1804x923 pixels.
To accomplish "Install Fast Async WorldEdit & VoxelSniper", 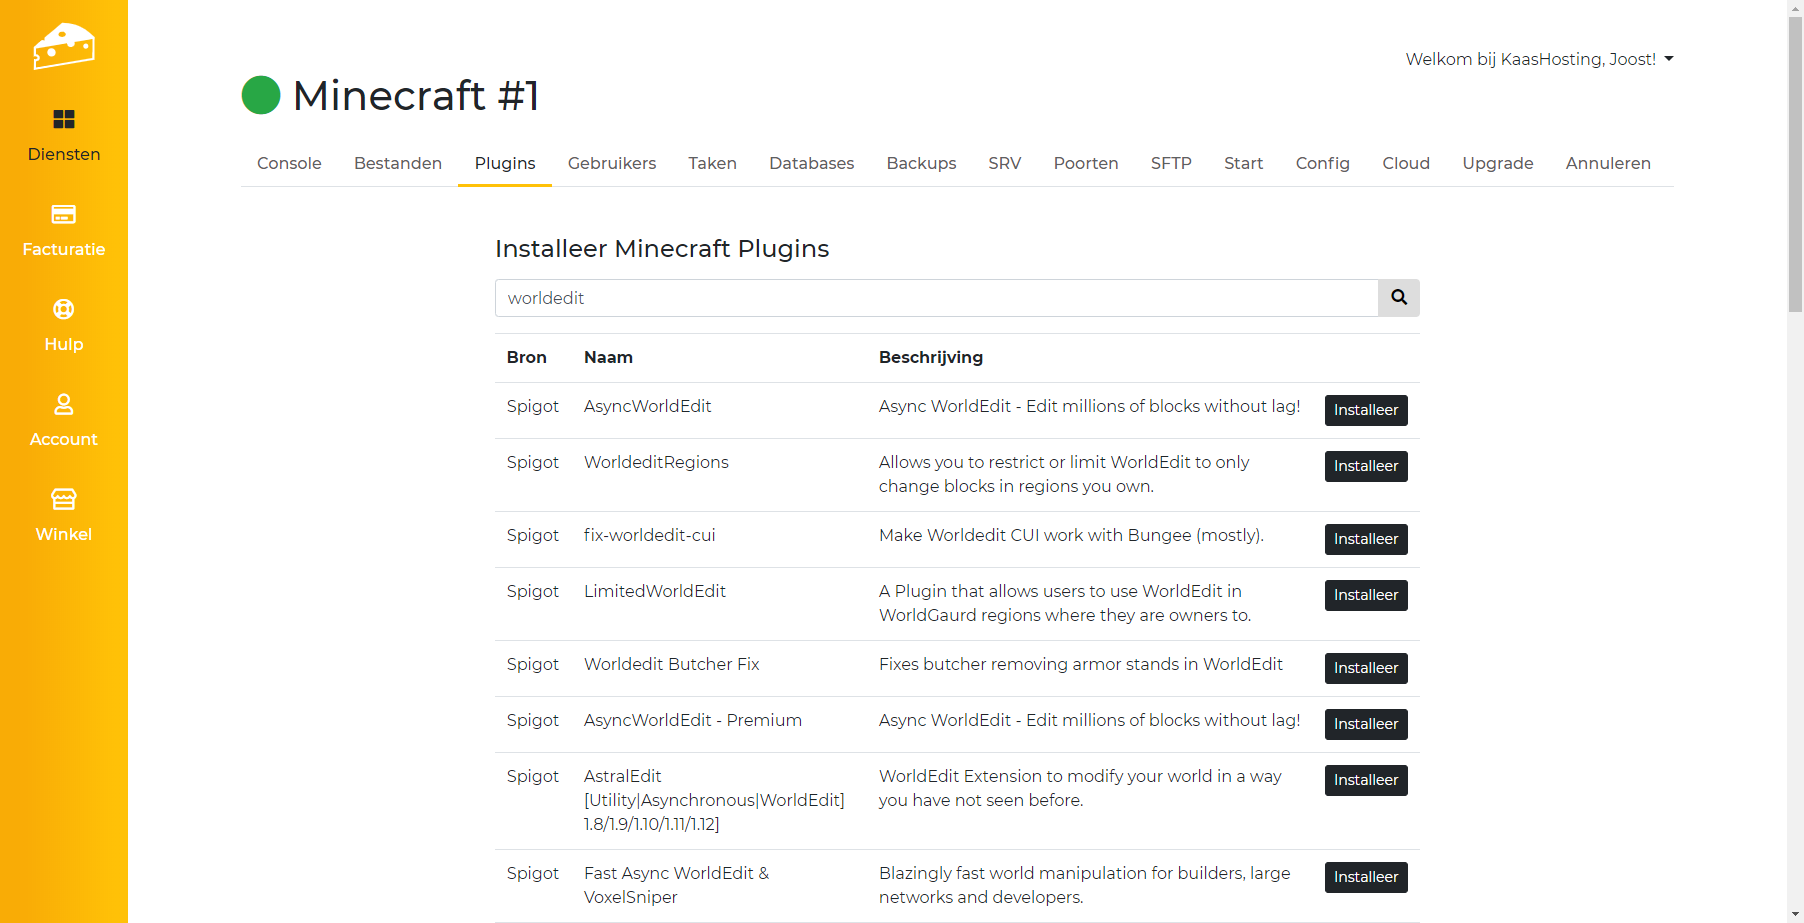I will (1365, 877).
